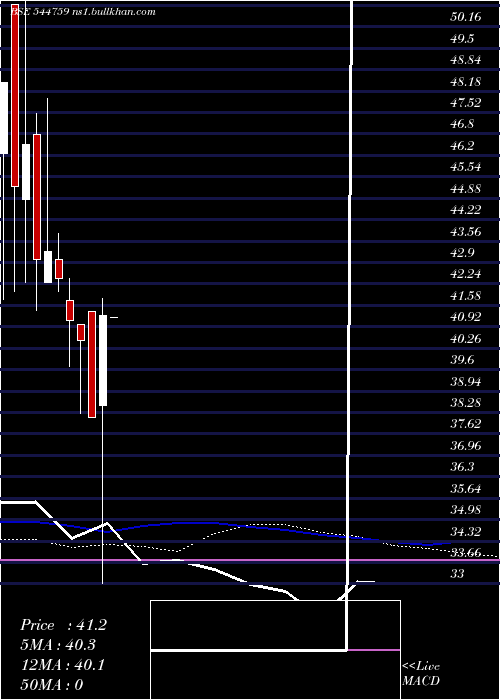Click the 46.2 price axis label
The image size is (500, 700).
point(462,146)
